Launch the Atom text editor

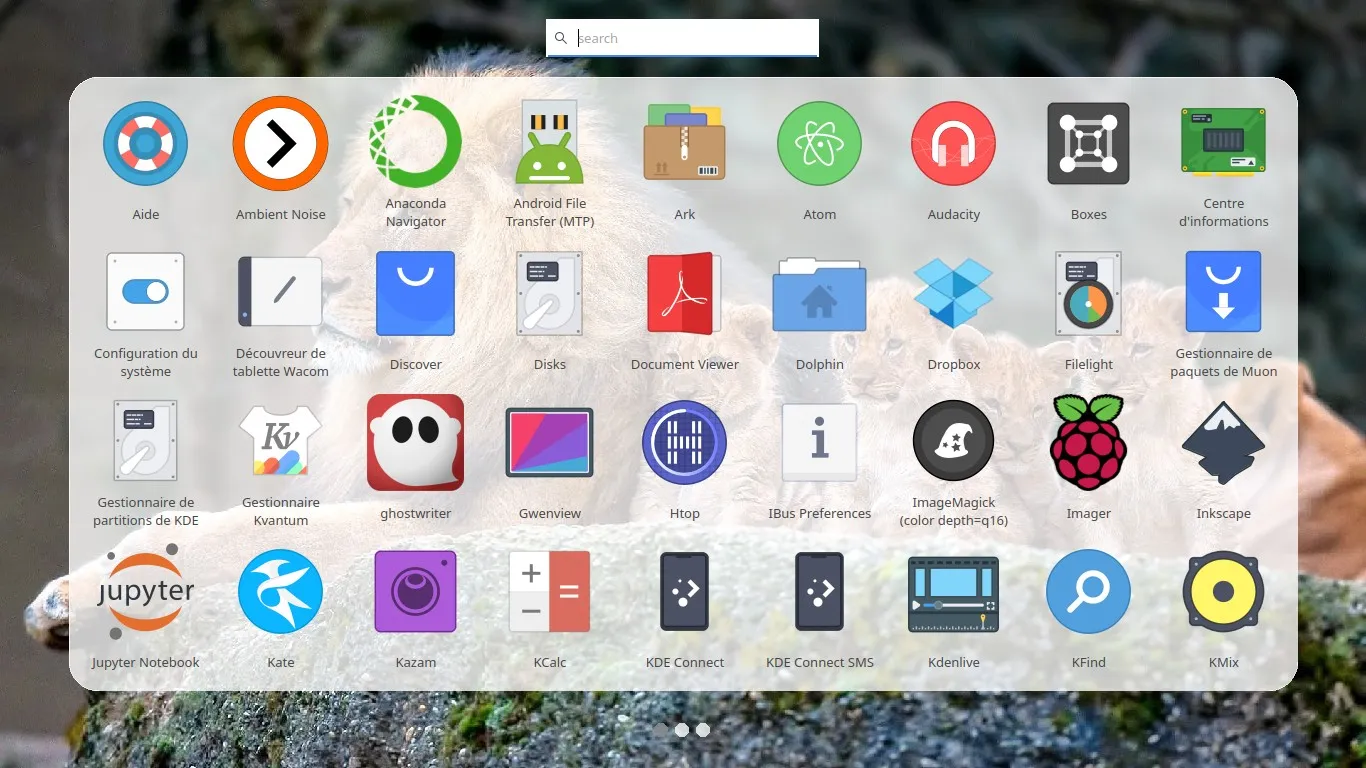pos(819,143)
